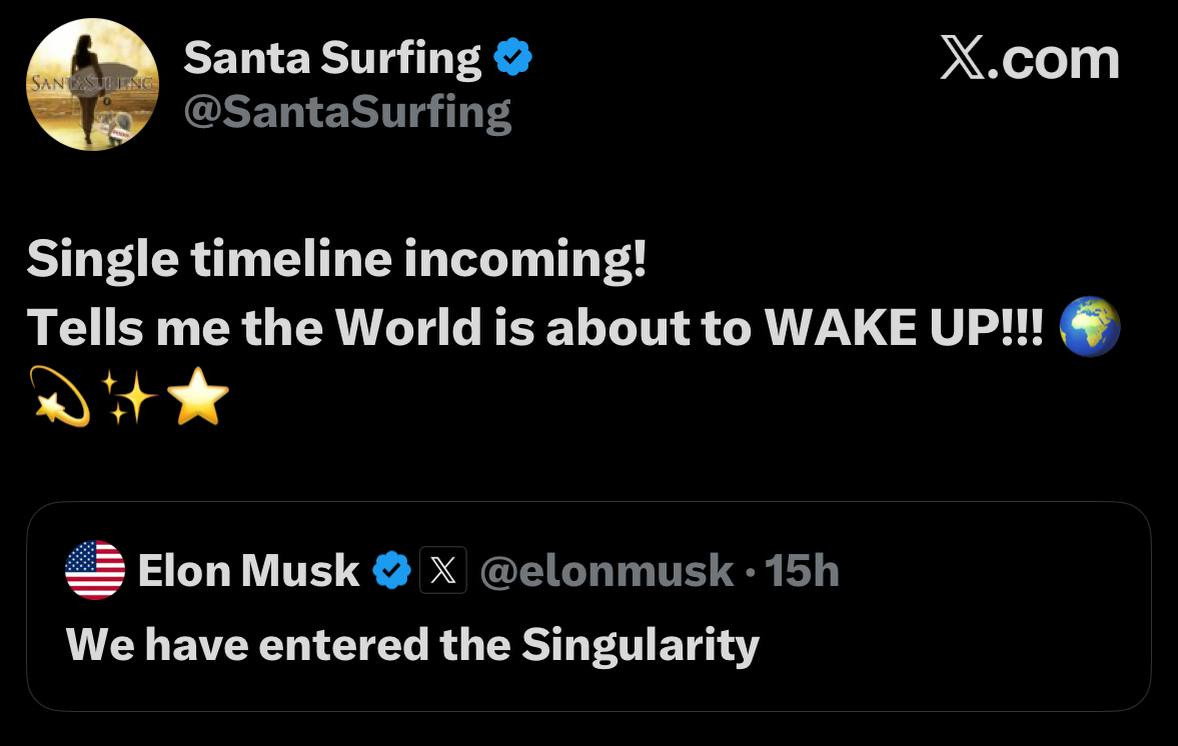The image size is (1178, 746).
Task: Click the dizzy shooting star emoji
Action: (59, 396)
